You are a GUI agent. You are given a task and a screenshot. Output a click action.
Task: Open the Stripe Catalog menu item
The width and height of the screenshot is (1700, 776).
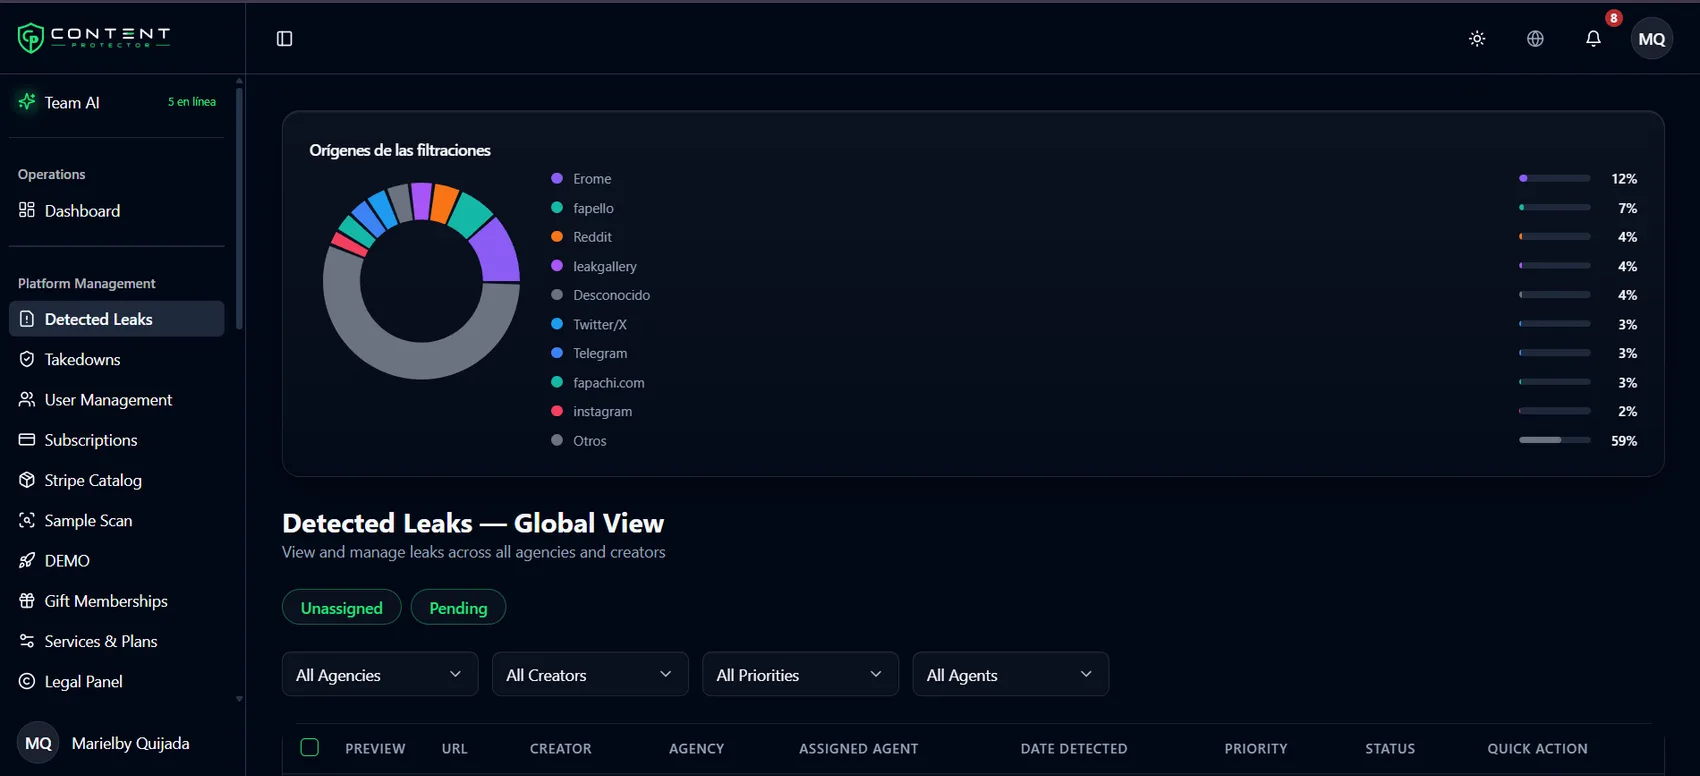(x=117, y=480)
